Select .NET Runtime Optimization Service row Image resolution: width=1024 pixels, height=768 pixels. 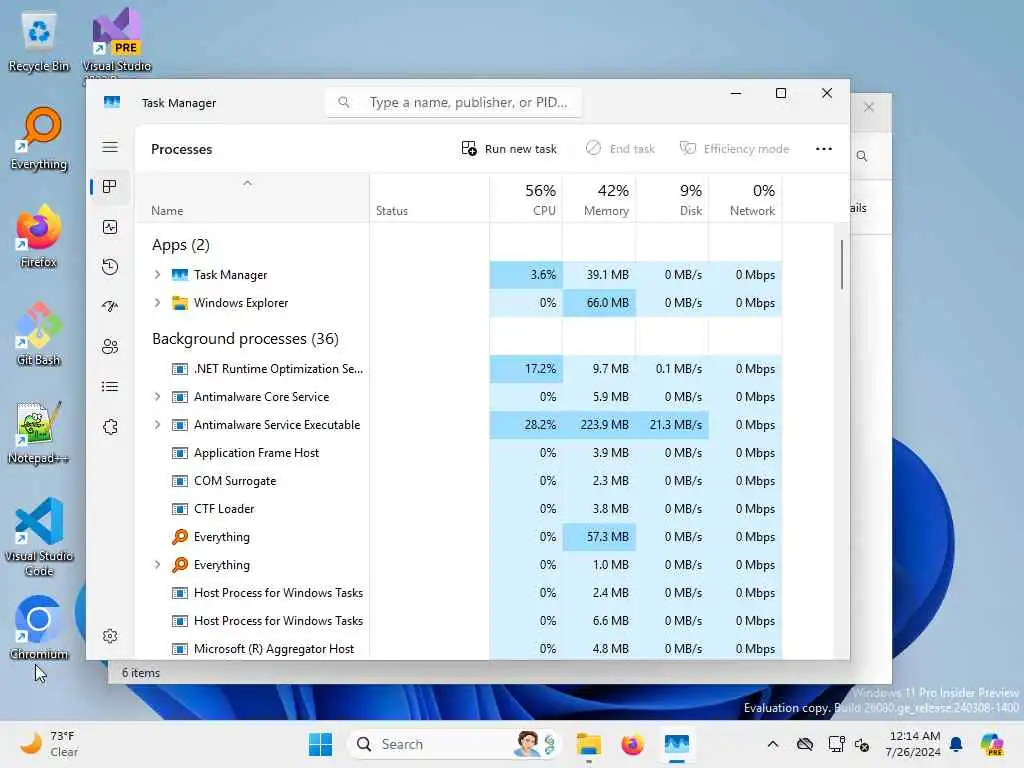pos(459,369)
